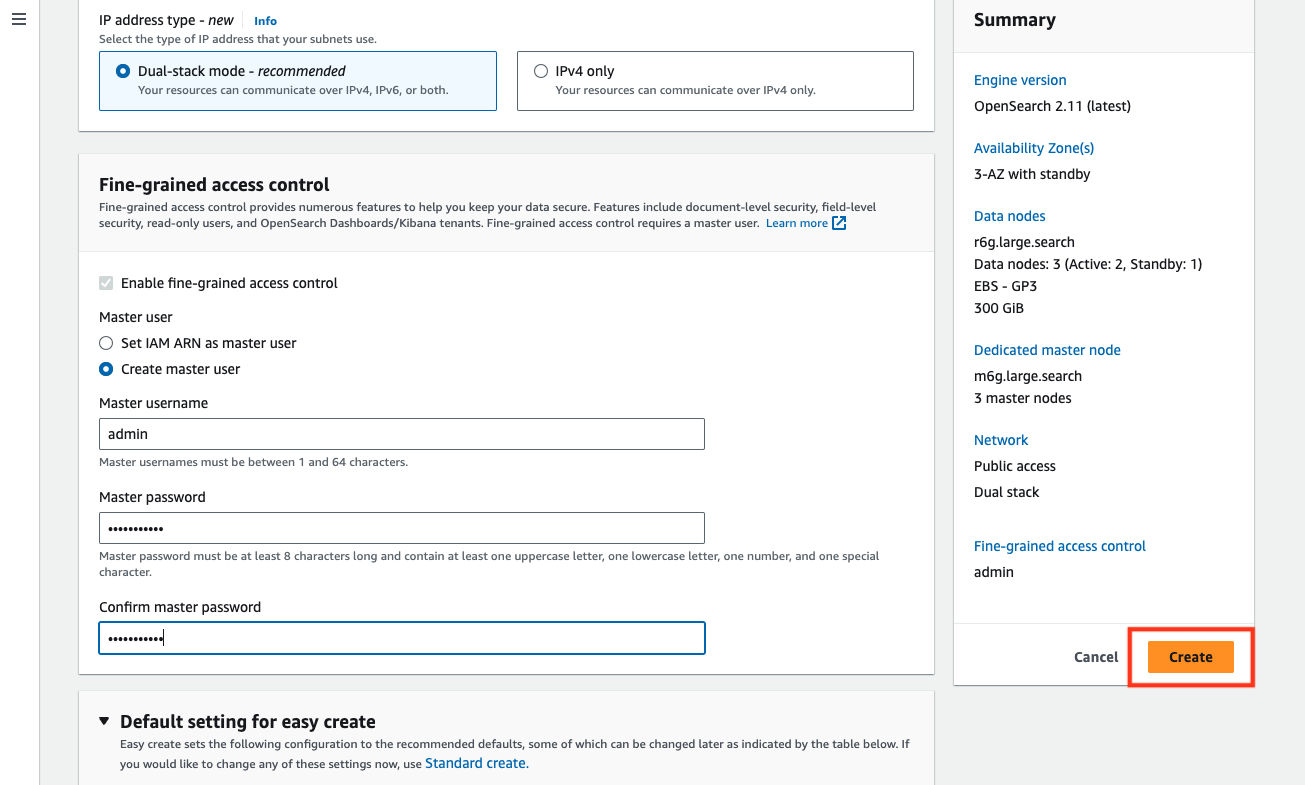This screenshot has width=1305, height=785.
Task: Open Dedicated master node summary link
Action: coord(1047,349)
